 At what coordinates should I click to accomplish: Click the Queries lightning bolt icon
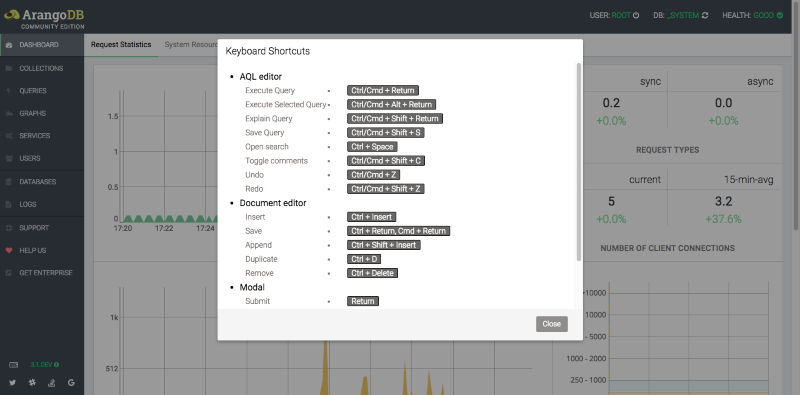9,91
